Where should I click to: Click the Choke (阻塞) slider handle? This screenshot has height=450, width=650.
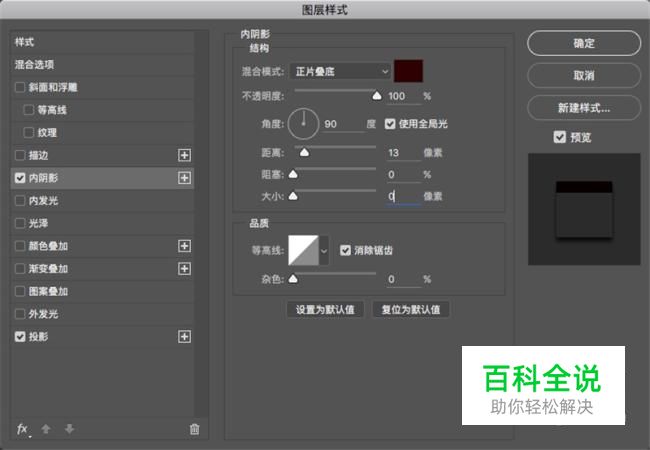tap(293, 174)
